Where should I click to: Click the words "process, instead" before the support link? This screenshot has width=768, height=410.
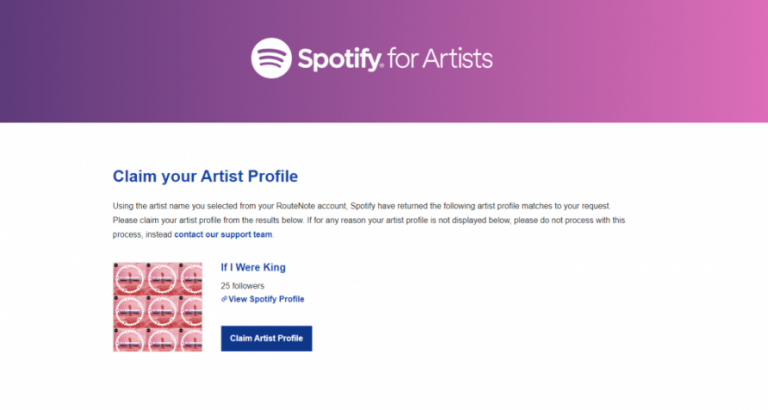[x=142, y=235]
